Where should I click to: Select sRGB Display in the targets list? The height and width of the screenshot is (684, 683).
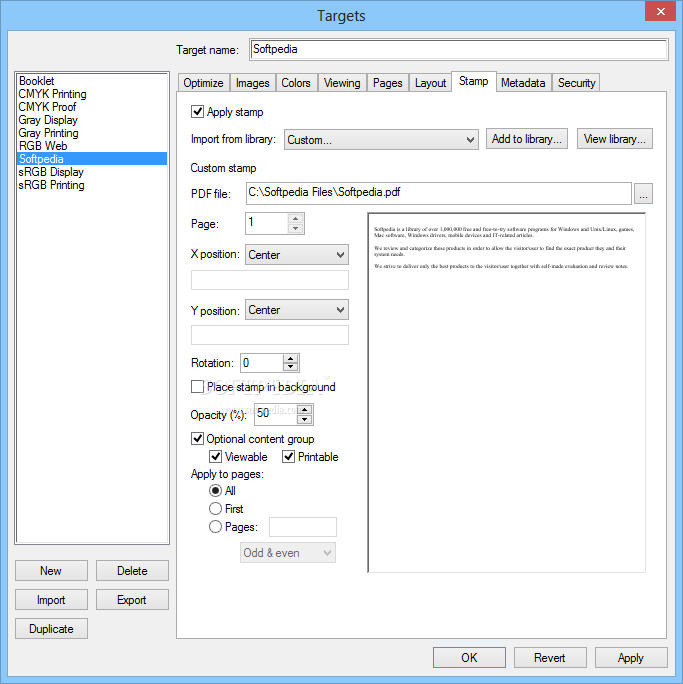(92, 172)
